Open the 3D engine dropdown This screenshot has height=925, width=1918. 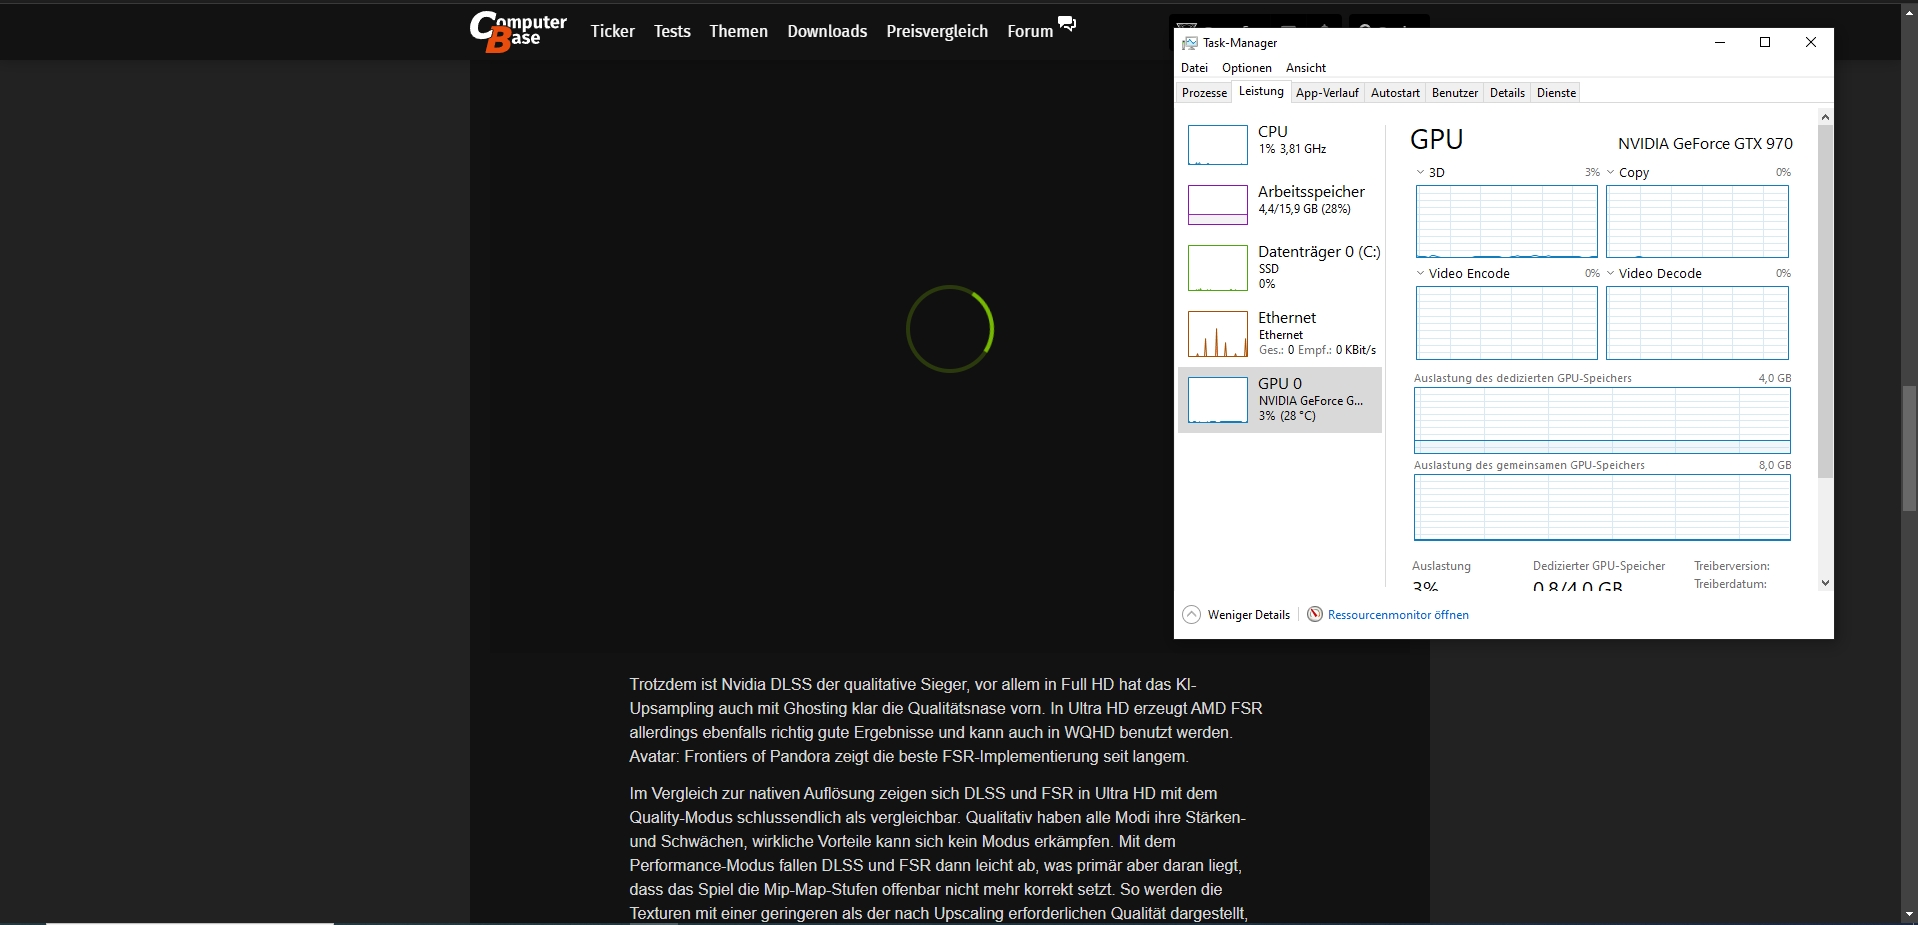(1420, 172)
